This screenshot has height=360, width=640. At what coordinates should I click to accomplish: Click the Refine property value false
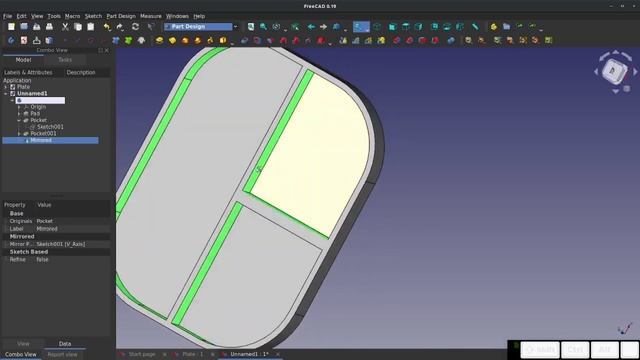[42, 260]
